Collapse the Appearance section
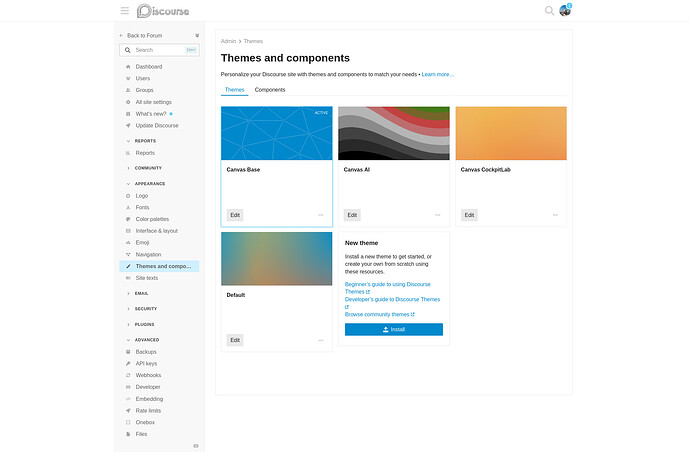Screen dimensions: 690x452 coord(146,184)
